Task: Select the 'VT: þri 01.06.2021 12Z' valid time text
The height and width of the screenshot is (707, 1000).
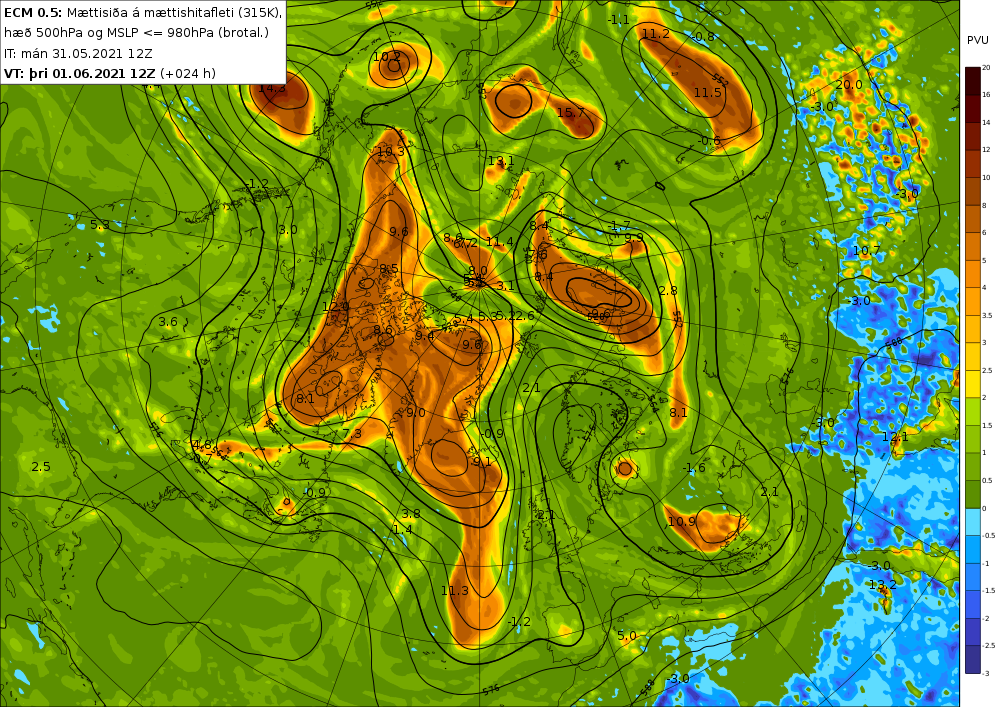Action: pos(80,73)
